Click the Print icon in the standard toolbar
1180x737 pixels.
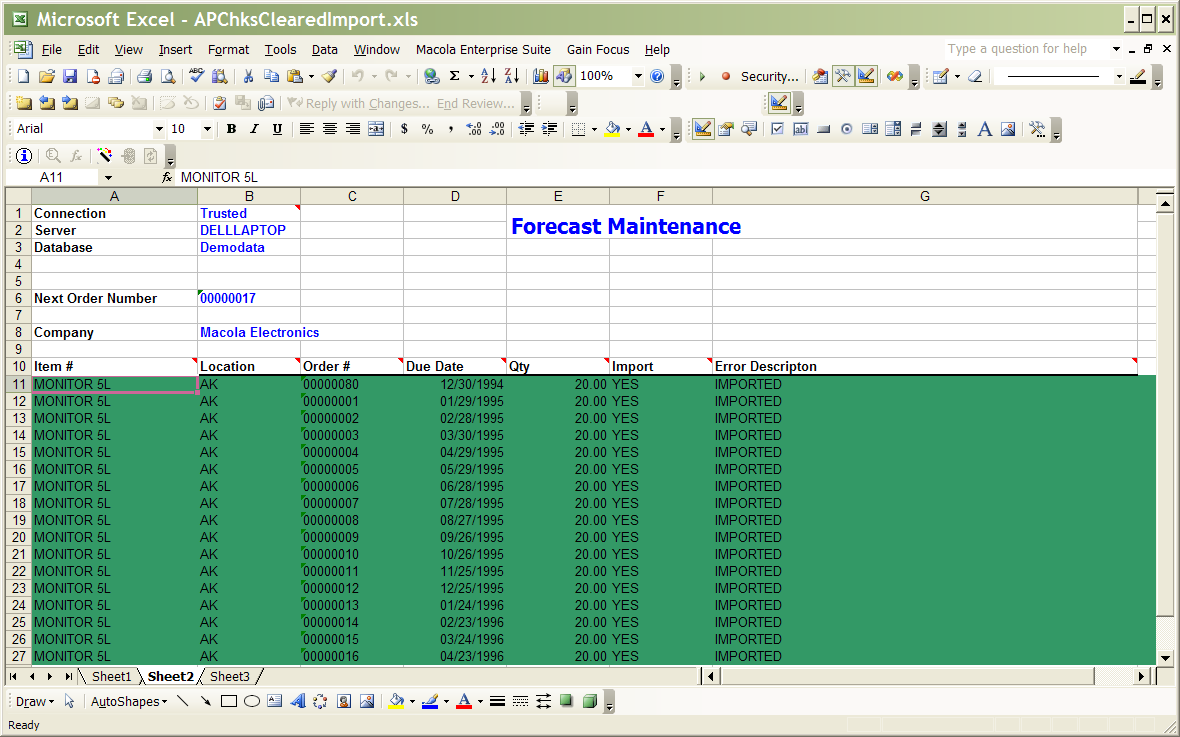pos(144,76)
